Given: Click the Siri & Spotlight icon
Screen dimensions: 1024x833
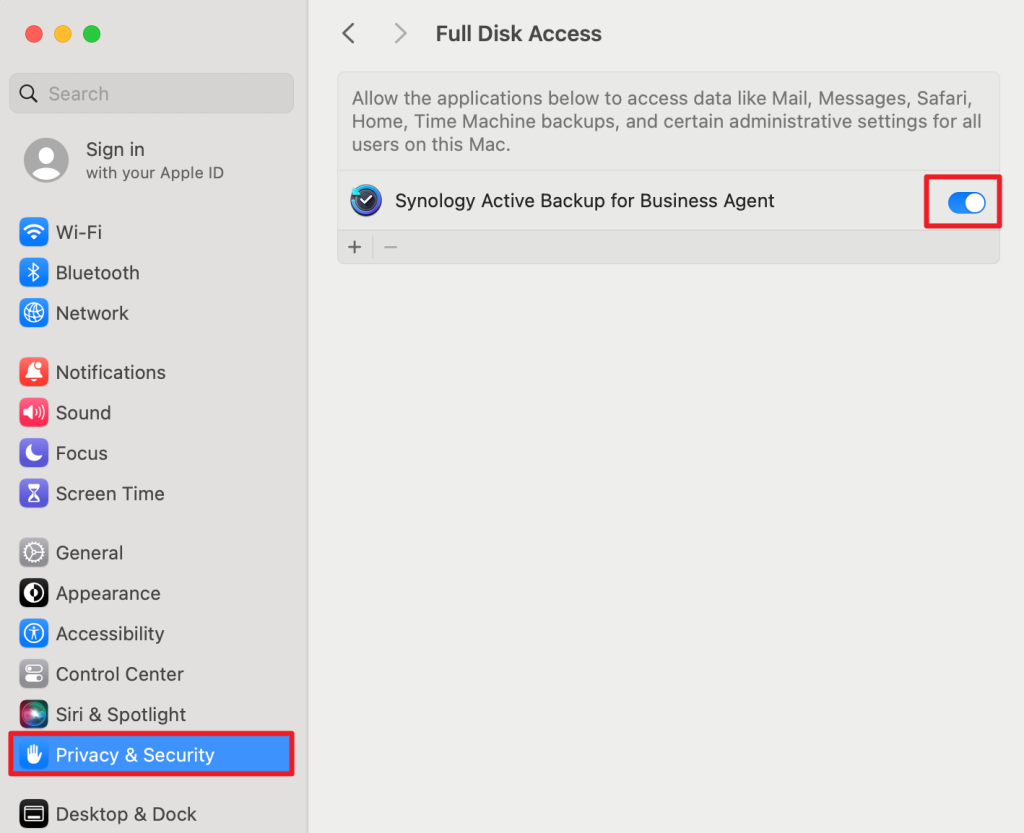Looking at the screenshot, I should click(33, 714).
